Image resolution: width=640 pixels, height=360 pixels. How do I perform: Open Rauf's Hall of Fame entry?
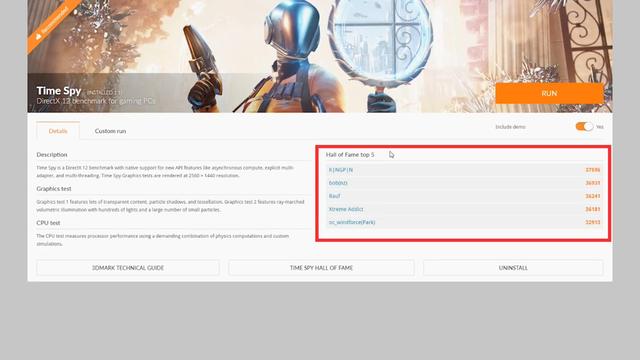coord(334,196)
